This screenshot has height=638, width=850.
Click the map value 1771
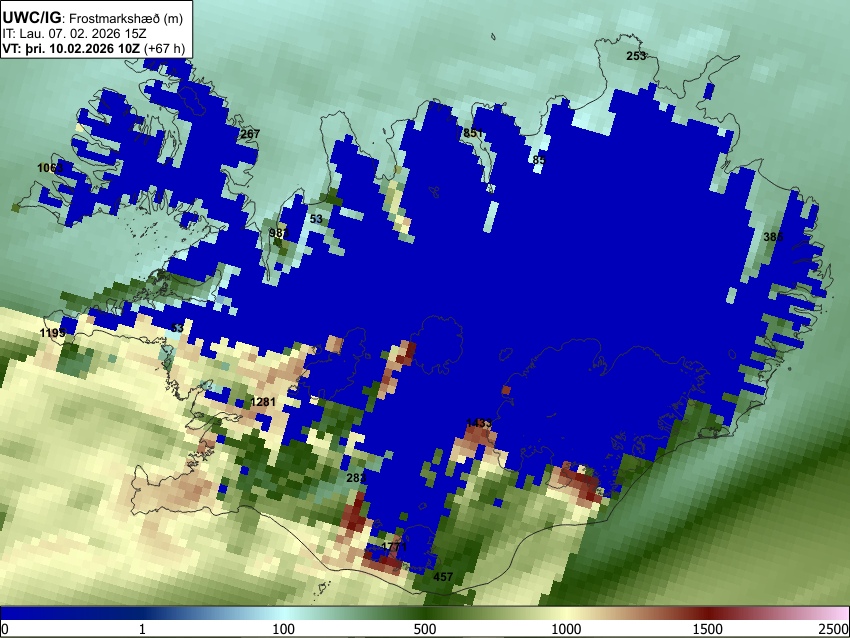394,547
